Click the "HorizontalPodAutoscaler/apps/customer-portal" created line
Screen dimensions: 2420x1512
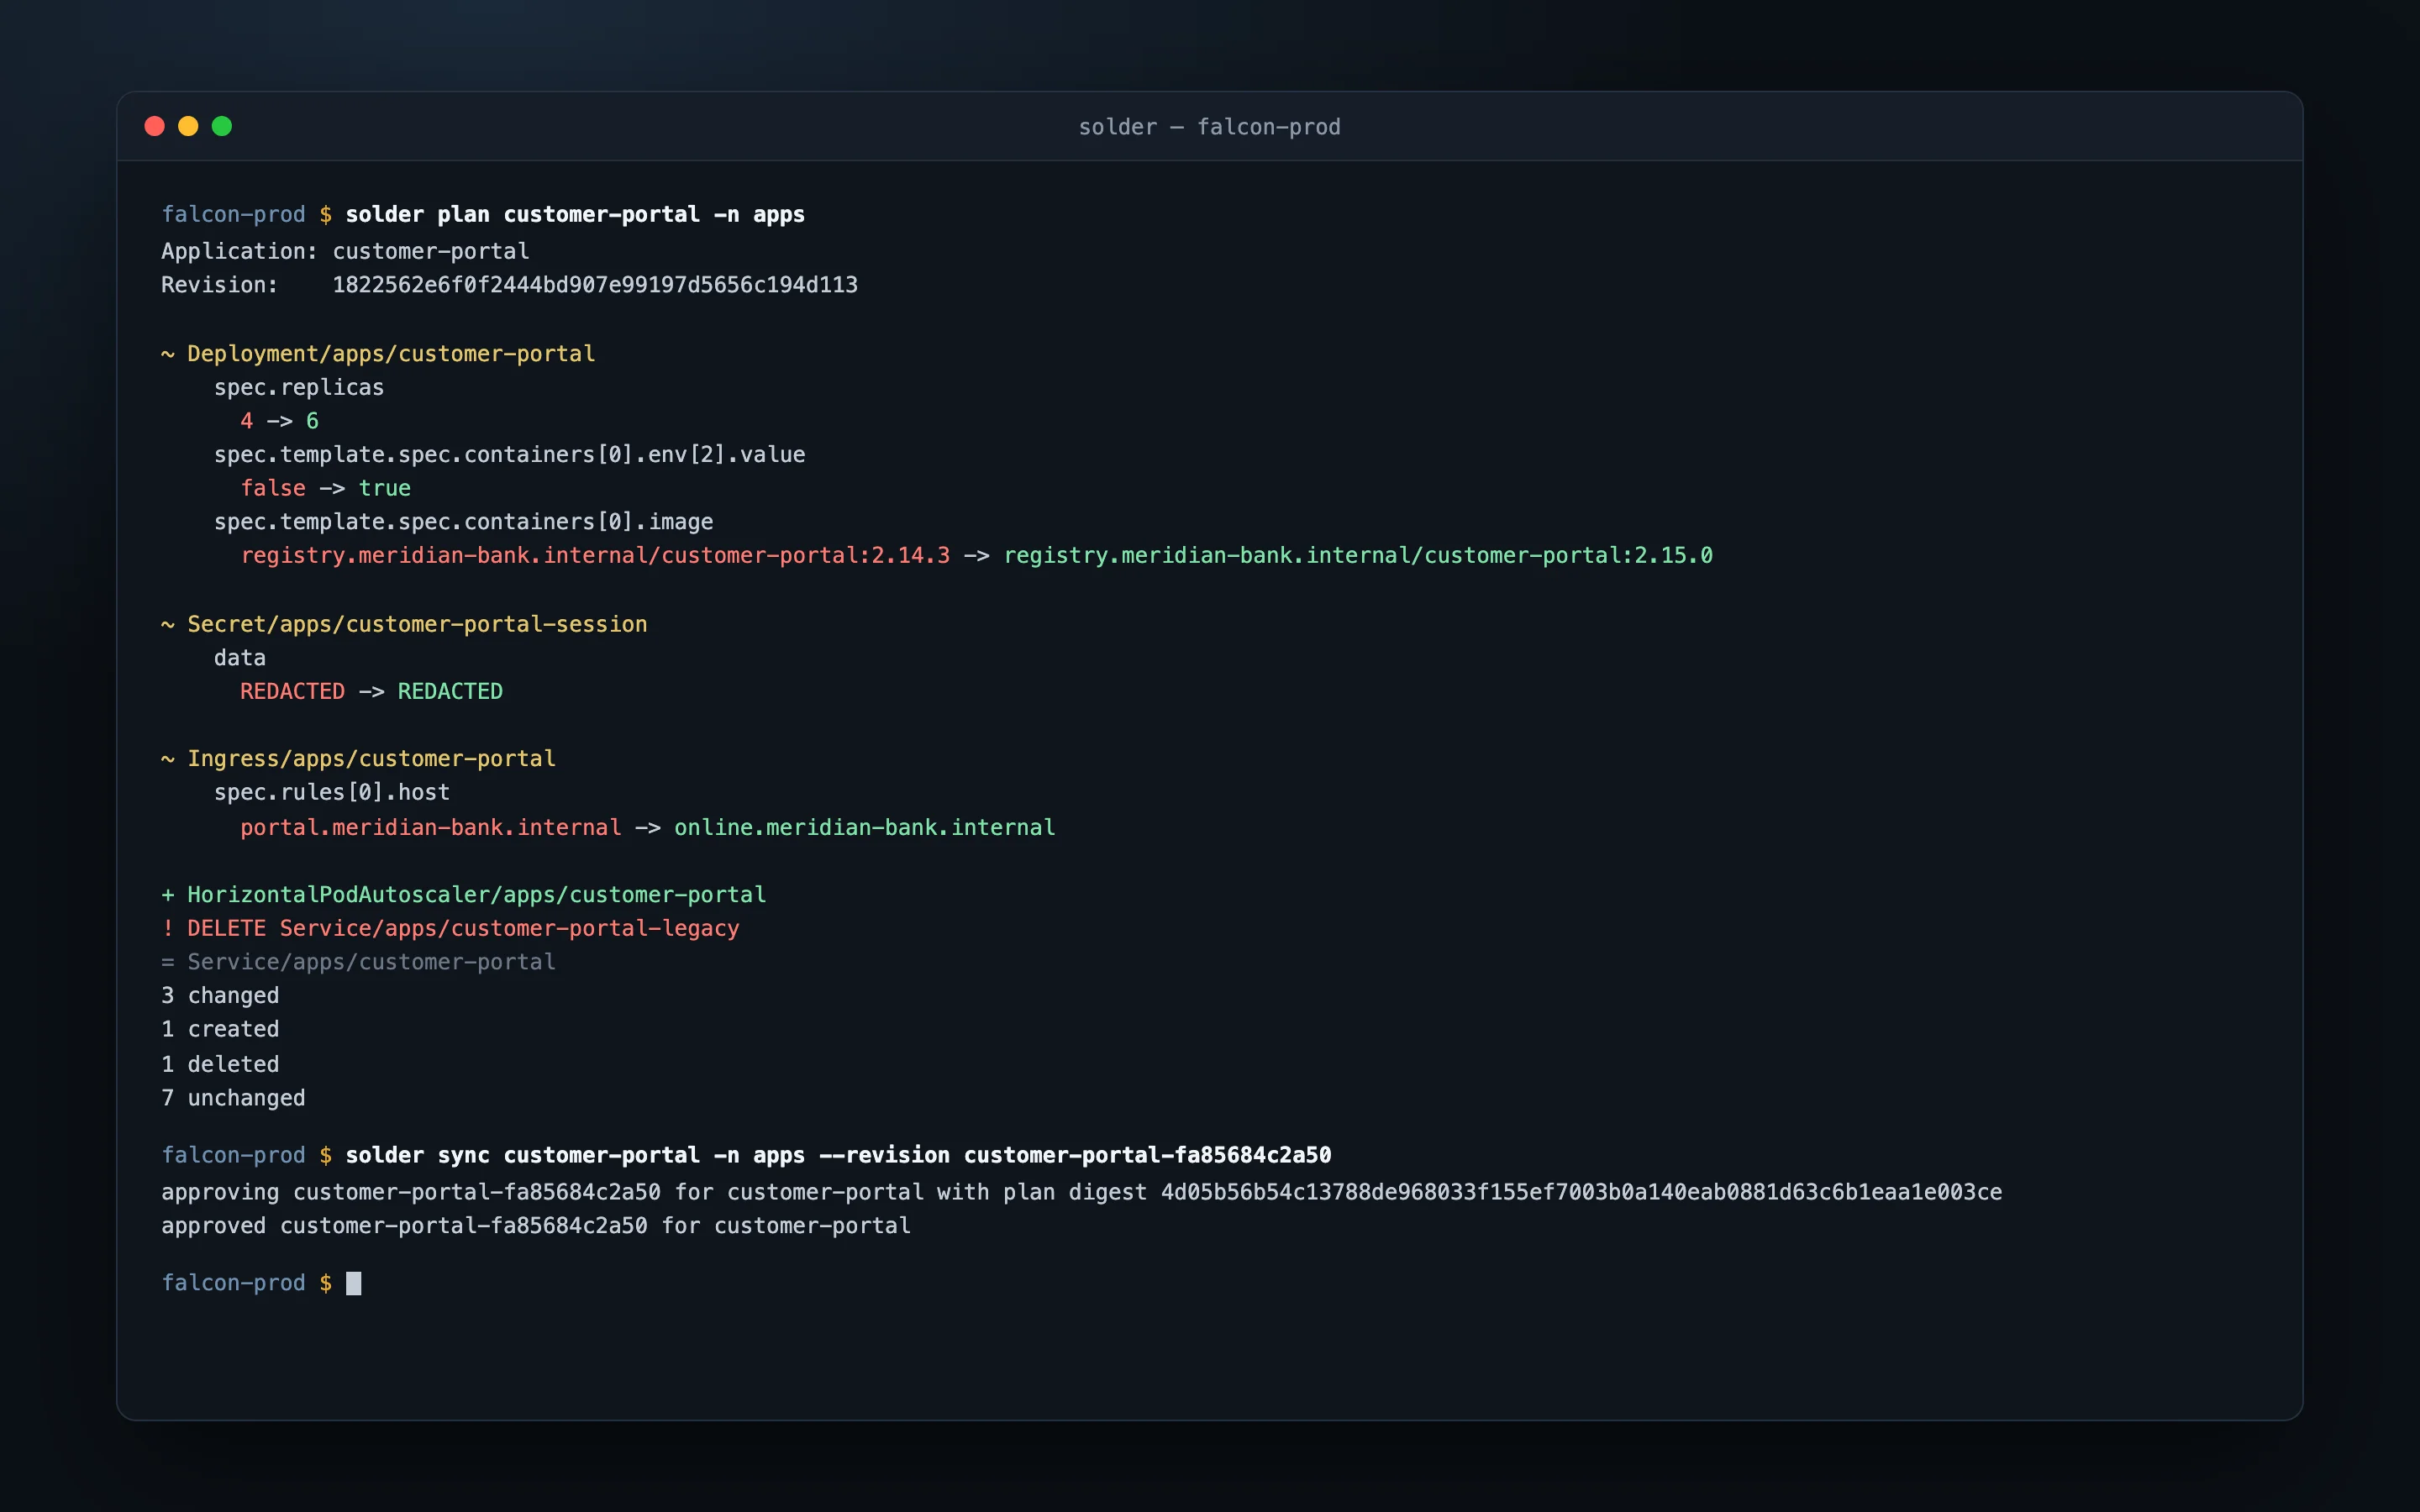(x=464, y=895)
